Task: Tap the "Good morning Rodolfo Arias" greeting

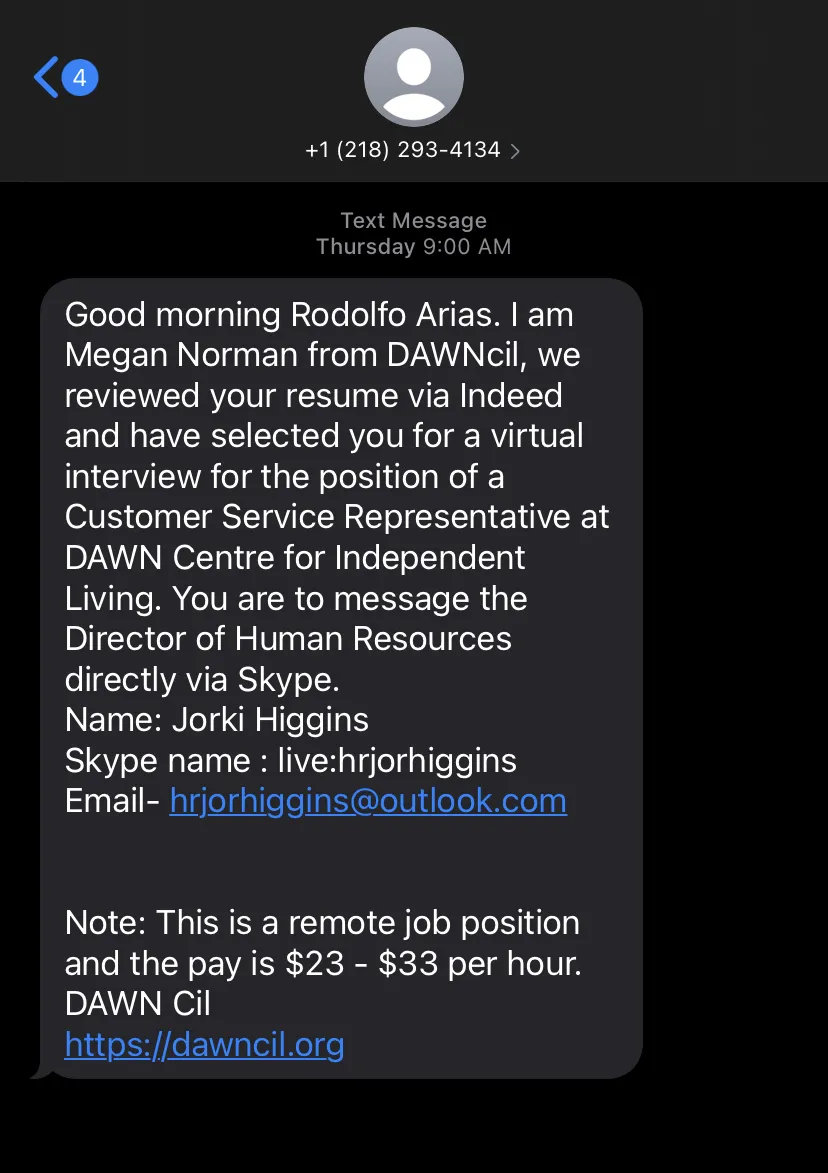Action: pos(282,315)
